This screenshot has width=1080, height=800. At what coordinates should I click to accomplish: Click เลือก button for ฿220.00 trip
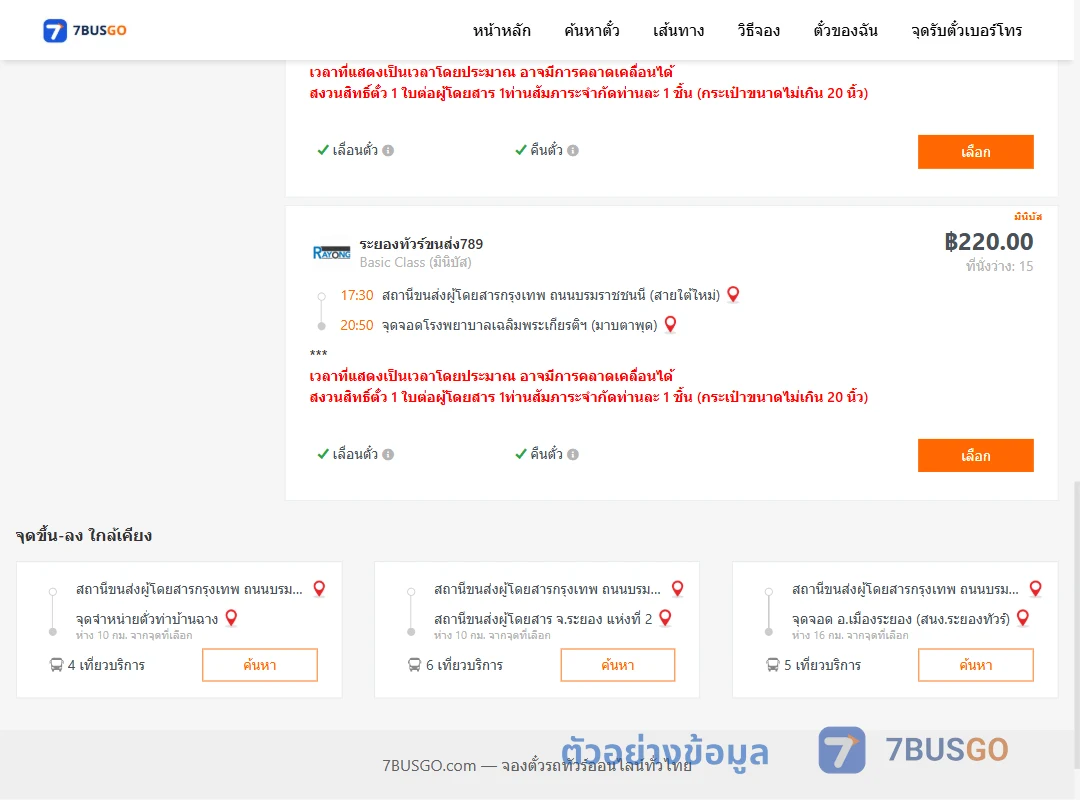coord(975,455)
